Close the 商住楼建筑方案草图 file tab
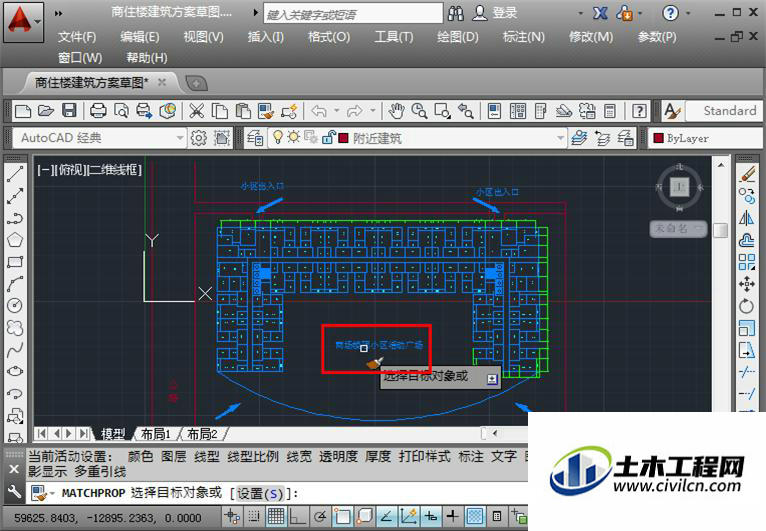Viewport: 766px width, 531px height. tap(162, 82)
